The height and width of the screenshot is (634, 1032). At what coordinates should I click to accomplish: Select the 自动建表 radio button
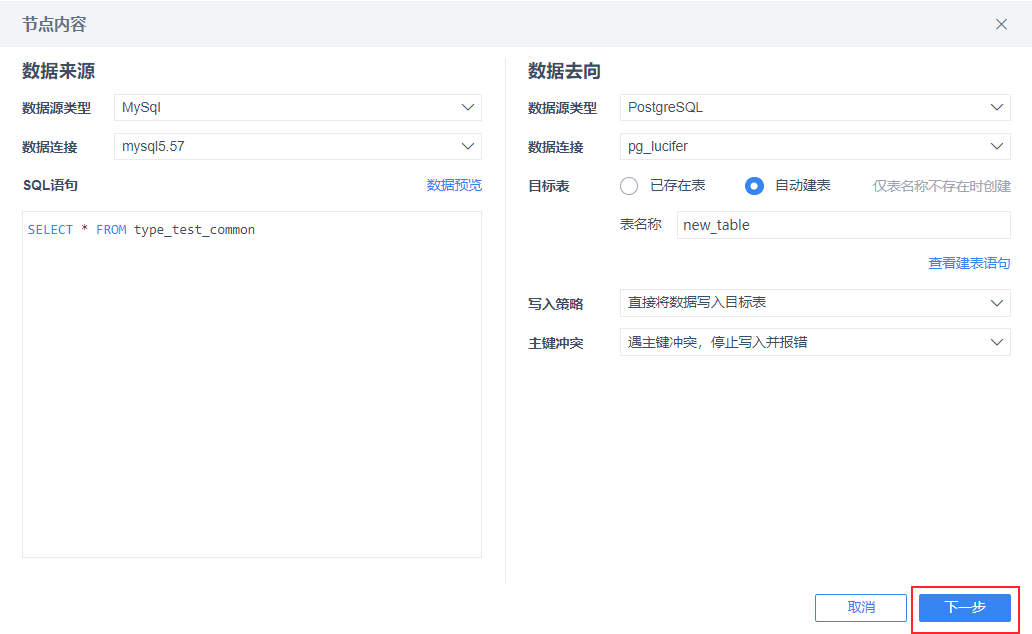click(x=754, y=186)
